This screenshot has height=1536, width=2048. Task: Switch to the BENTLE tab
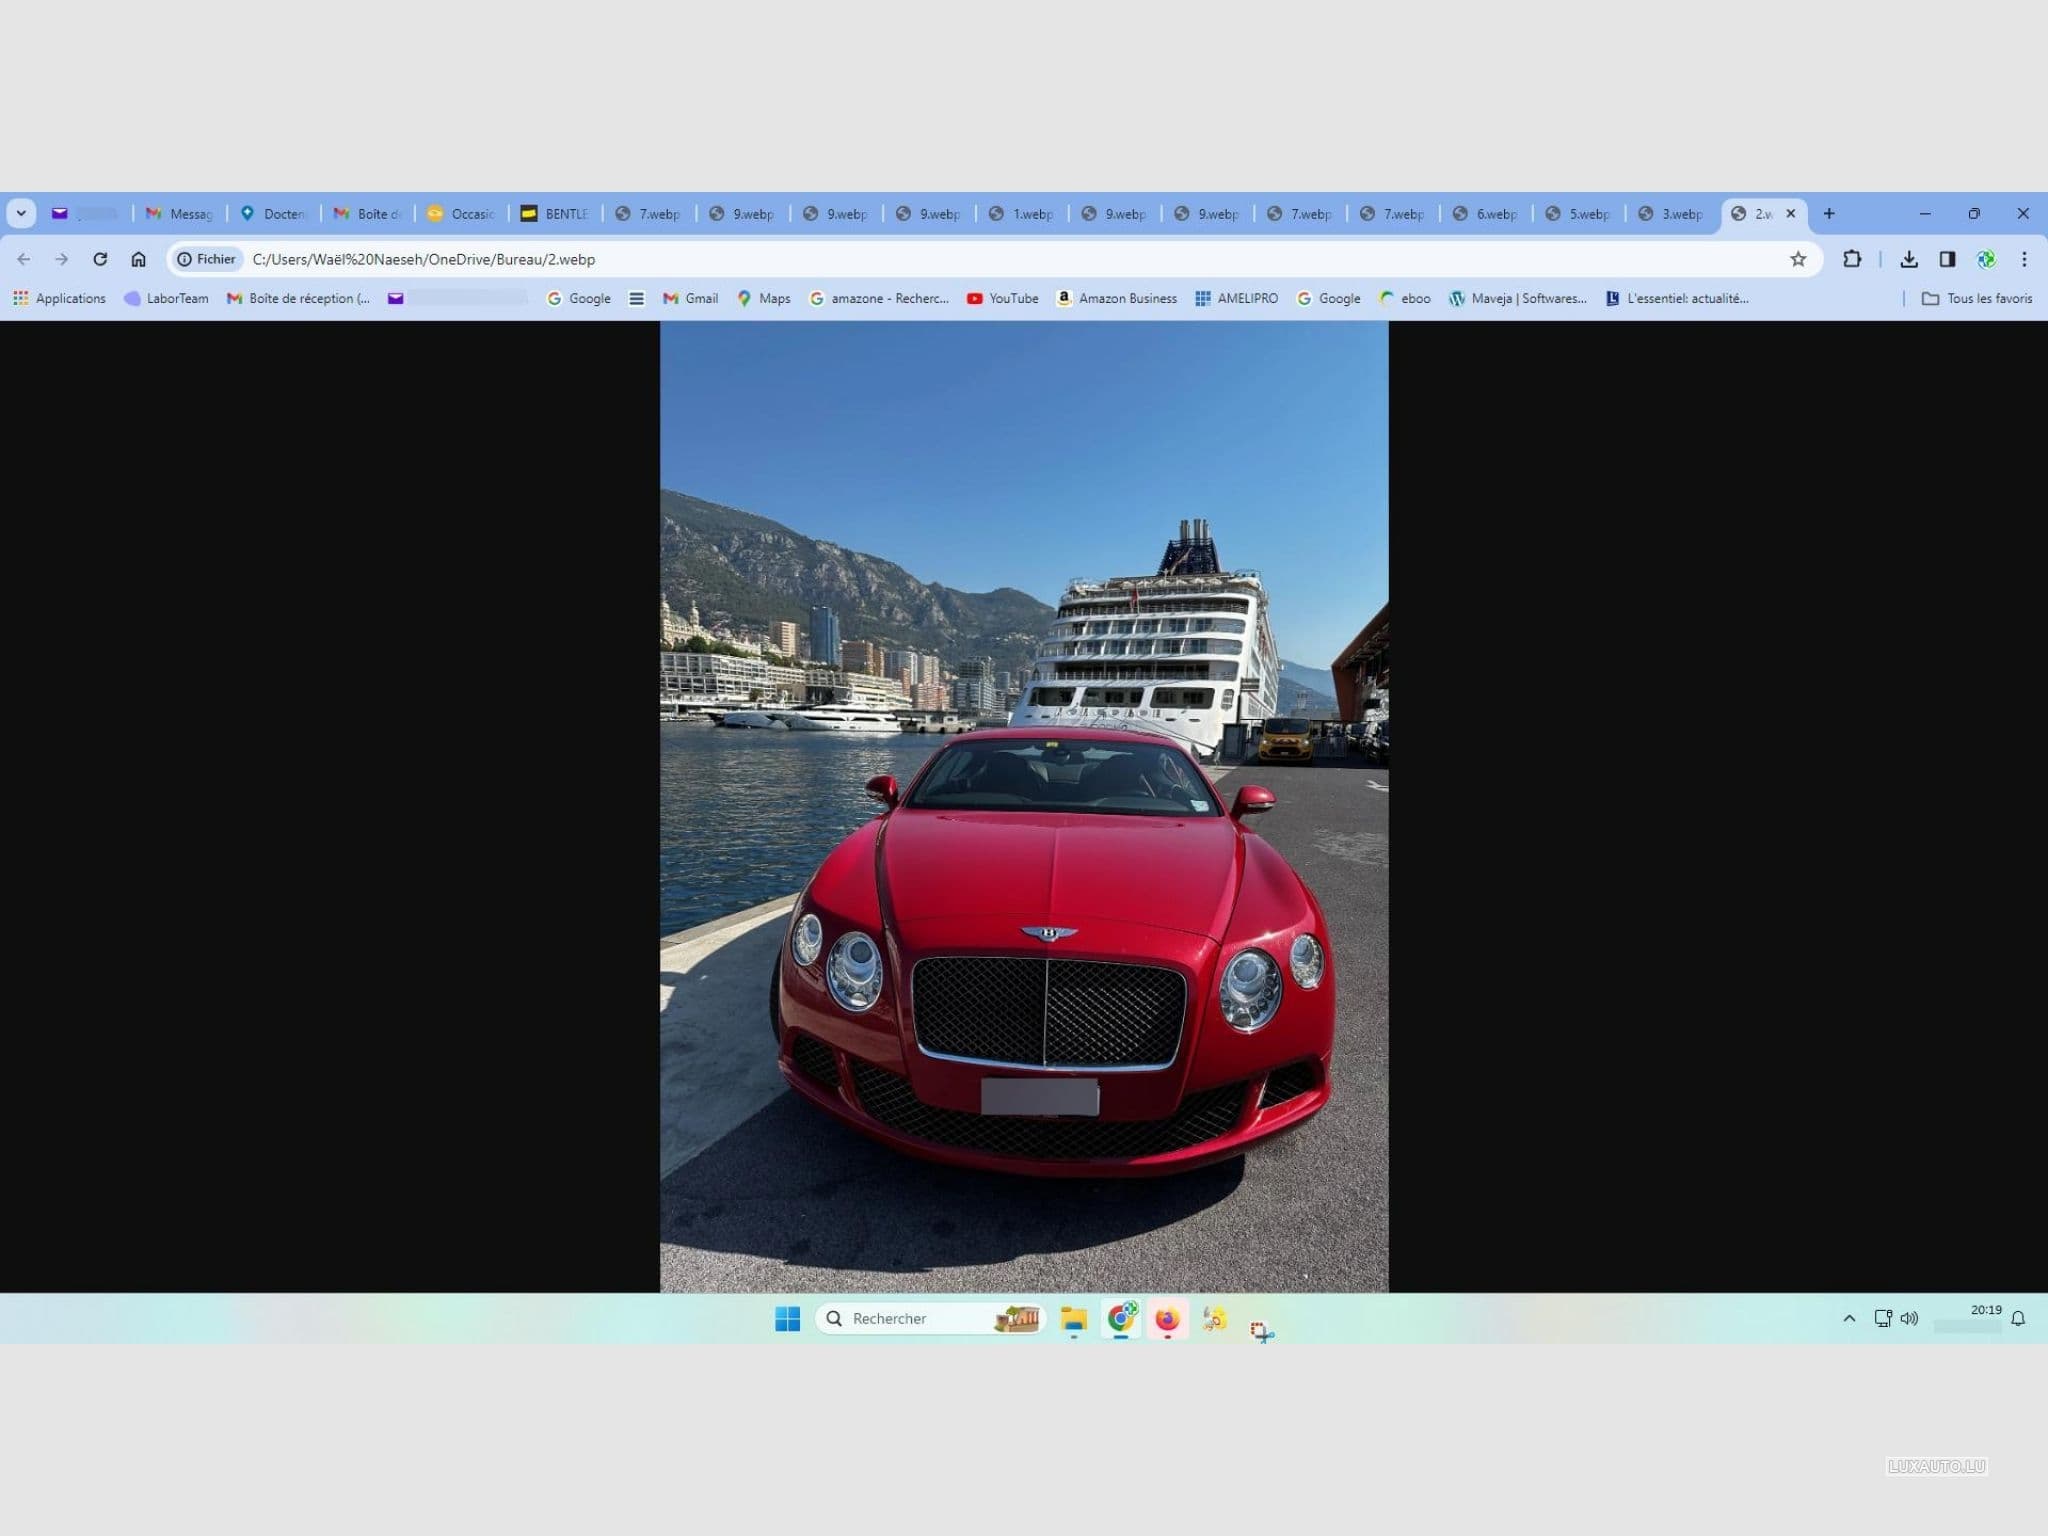pyautogui.click(x=555, y=213)
